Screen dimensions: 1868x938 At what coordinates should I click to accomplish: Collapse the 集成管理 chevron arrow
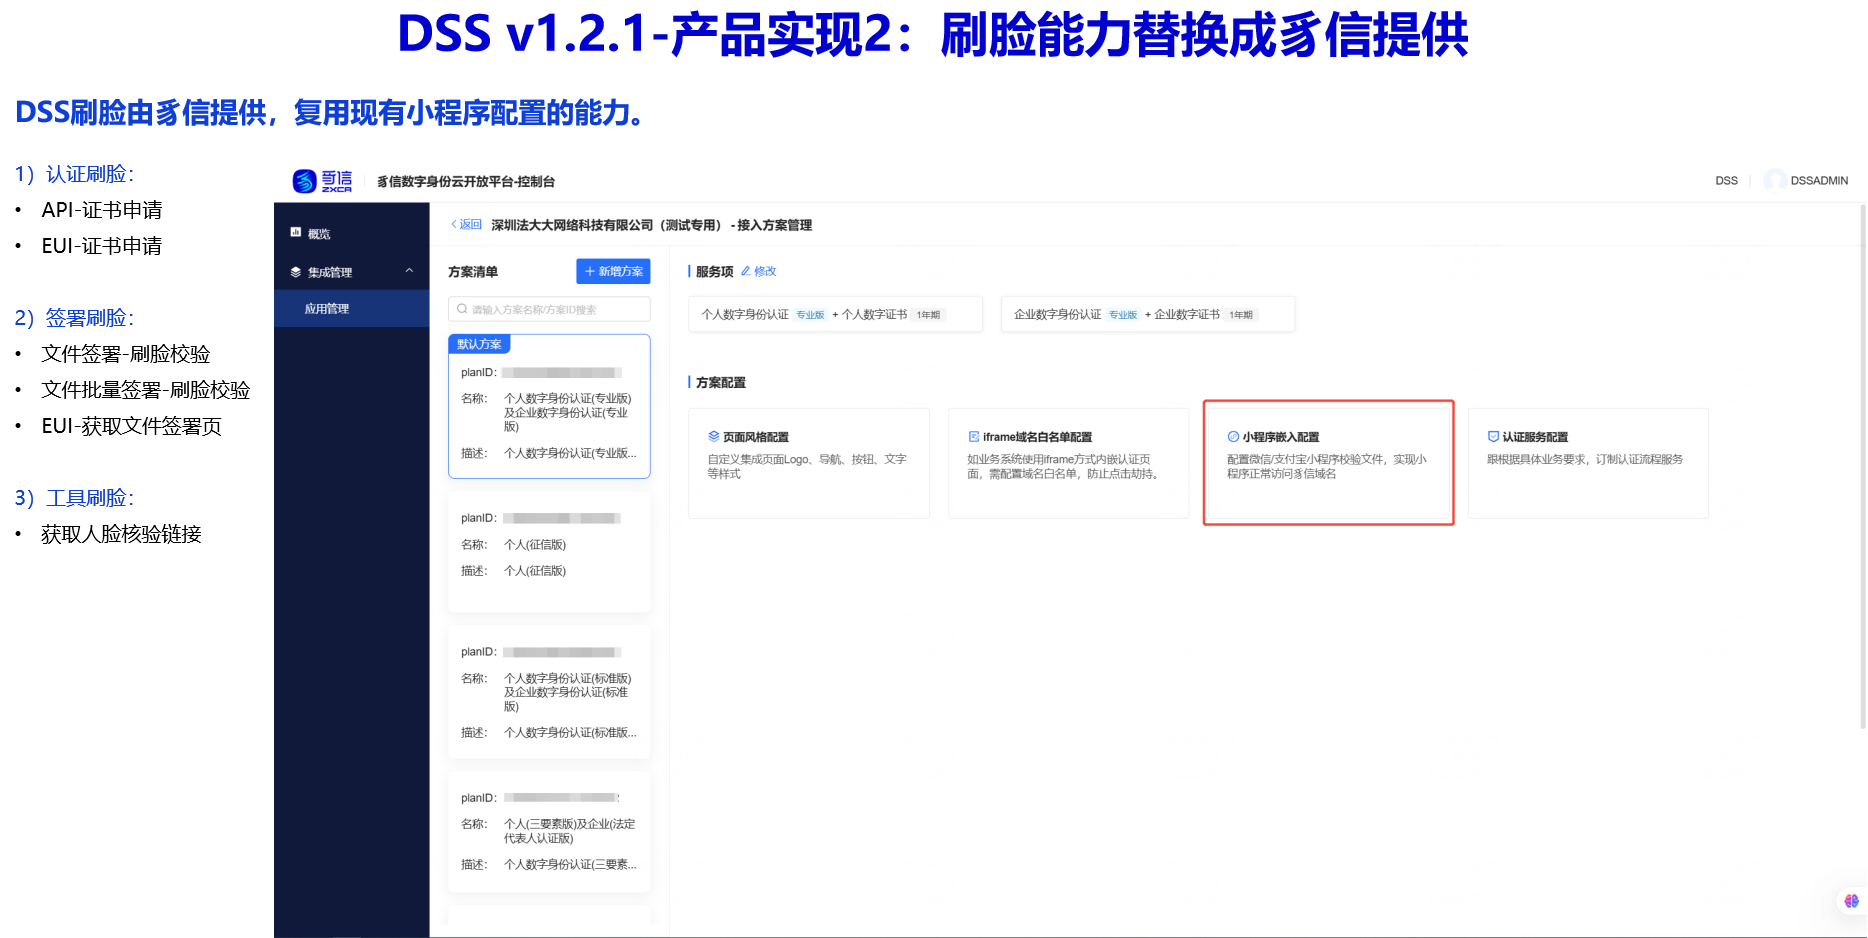[409, 271]
